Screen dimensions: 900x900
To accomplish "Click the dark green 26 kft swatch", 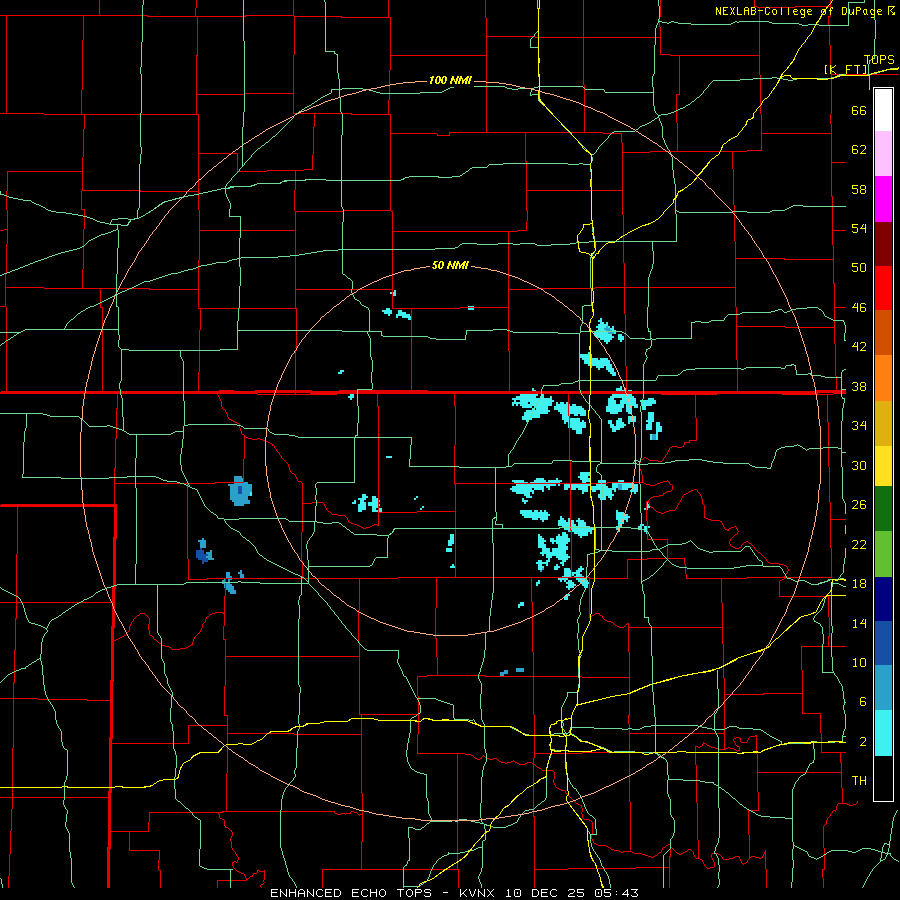I will (x=883, y=509).
